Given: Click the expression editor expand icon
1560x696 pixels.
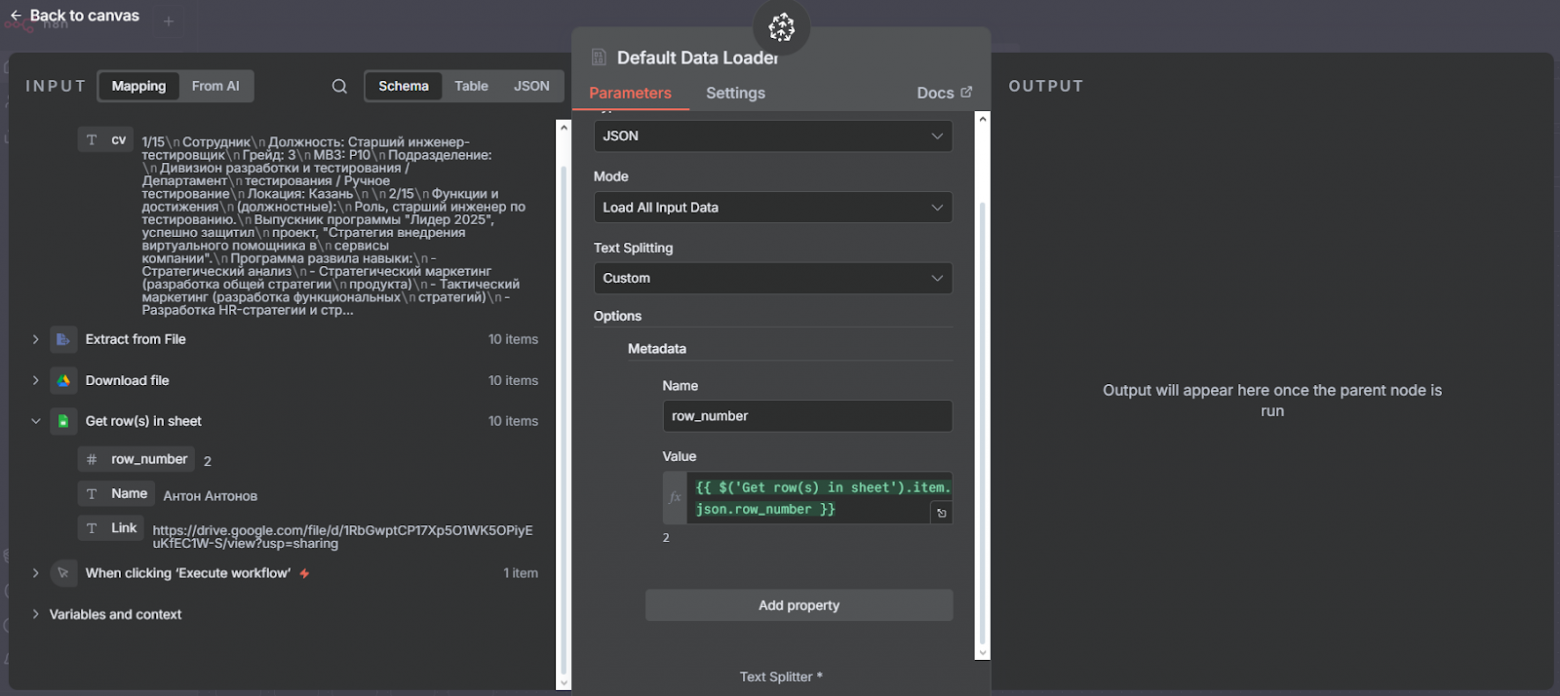Looking at the screenshot, I should pos(941,513).
